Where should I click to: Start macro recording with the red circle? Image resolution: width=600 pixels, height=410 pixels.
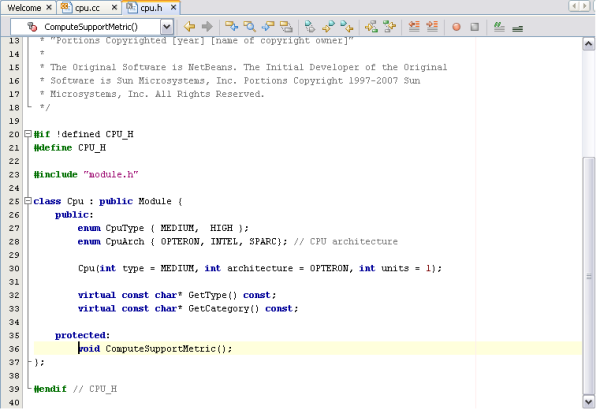click(x=456, y=27)
